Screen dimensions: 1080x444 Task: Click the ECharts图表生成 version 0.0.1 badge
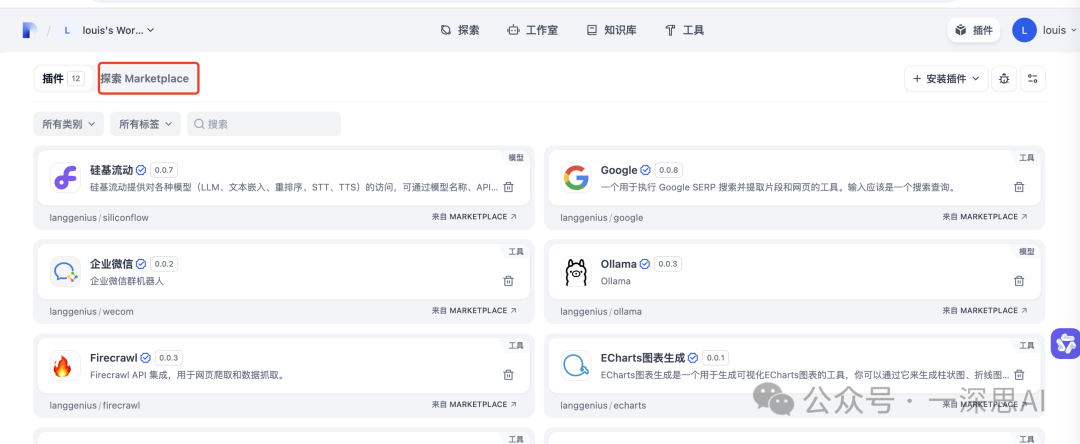coord(715,358)
